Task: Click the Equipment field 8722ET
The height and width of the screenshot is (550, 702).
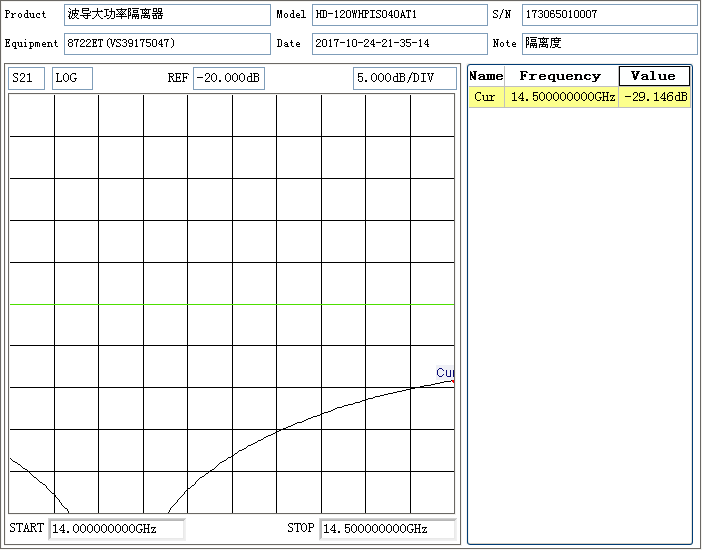Action: click(x=167, y=43)
